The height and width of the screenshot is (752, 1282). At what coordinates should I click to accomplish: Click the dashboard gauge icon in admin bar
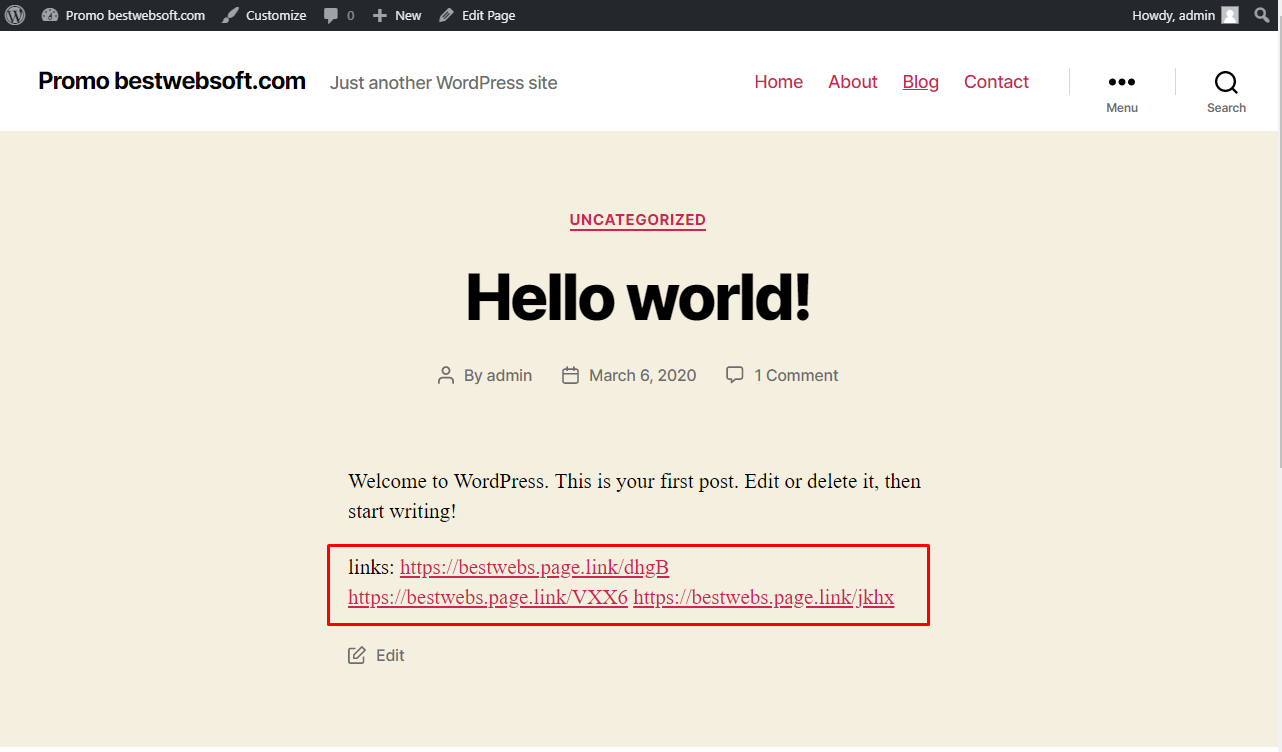pyautogui.click(x=50, y=15)
